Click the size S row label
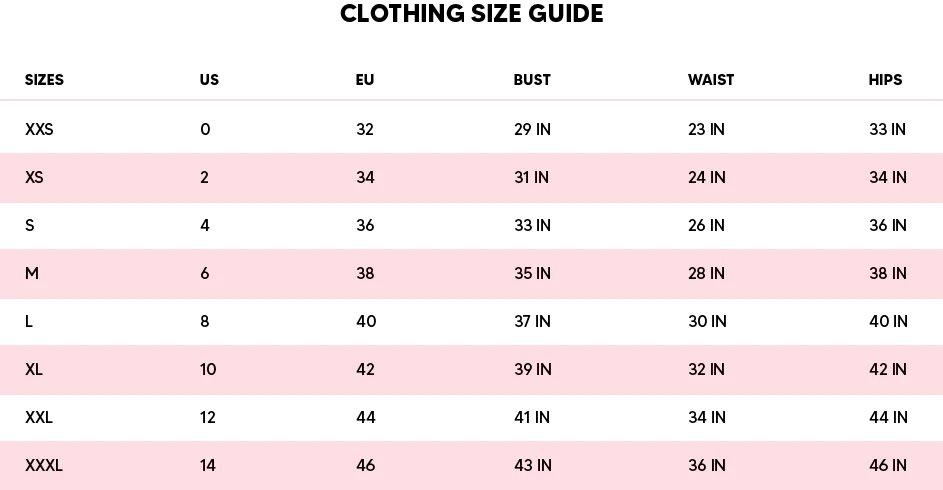Image resolution: width=943 pixels, height=490 pixels. click(30, 225)
